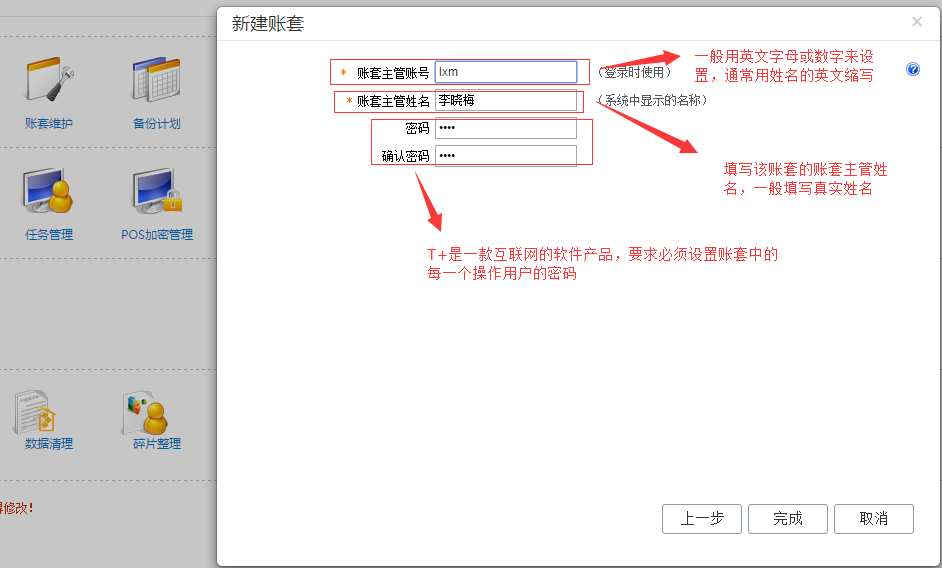Select the 确认密码 password field

(x=505, y=156)
